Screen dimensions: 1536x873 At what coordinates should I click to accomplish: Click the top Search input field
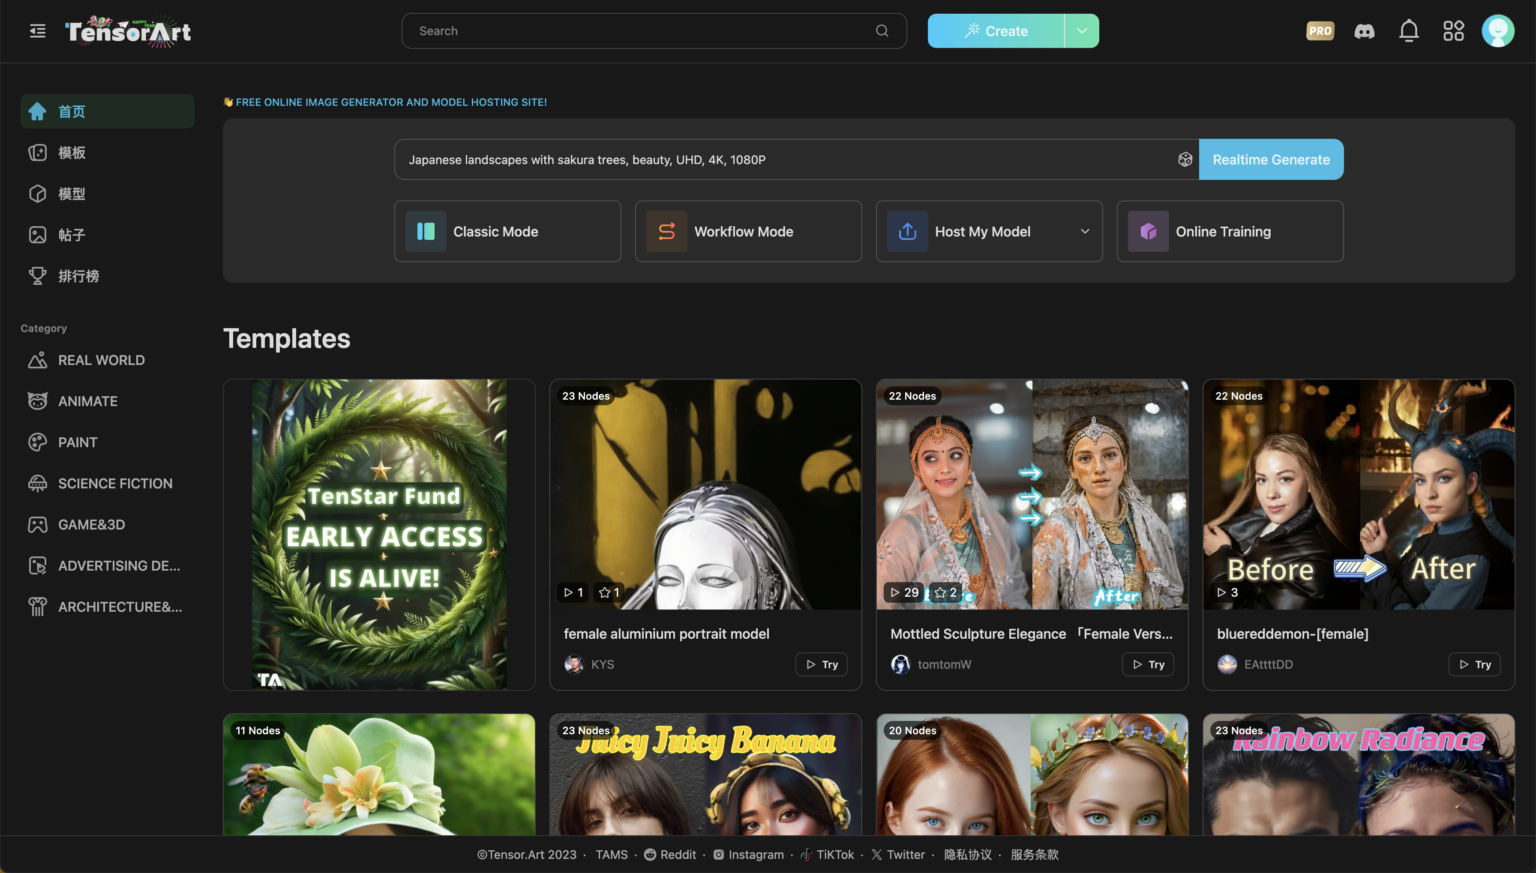pos(640,31)
